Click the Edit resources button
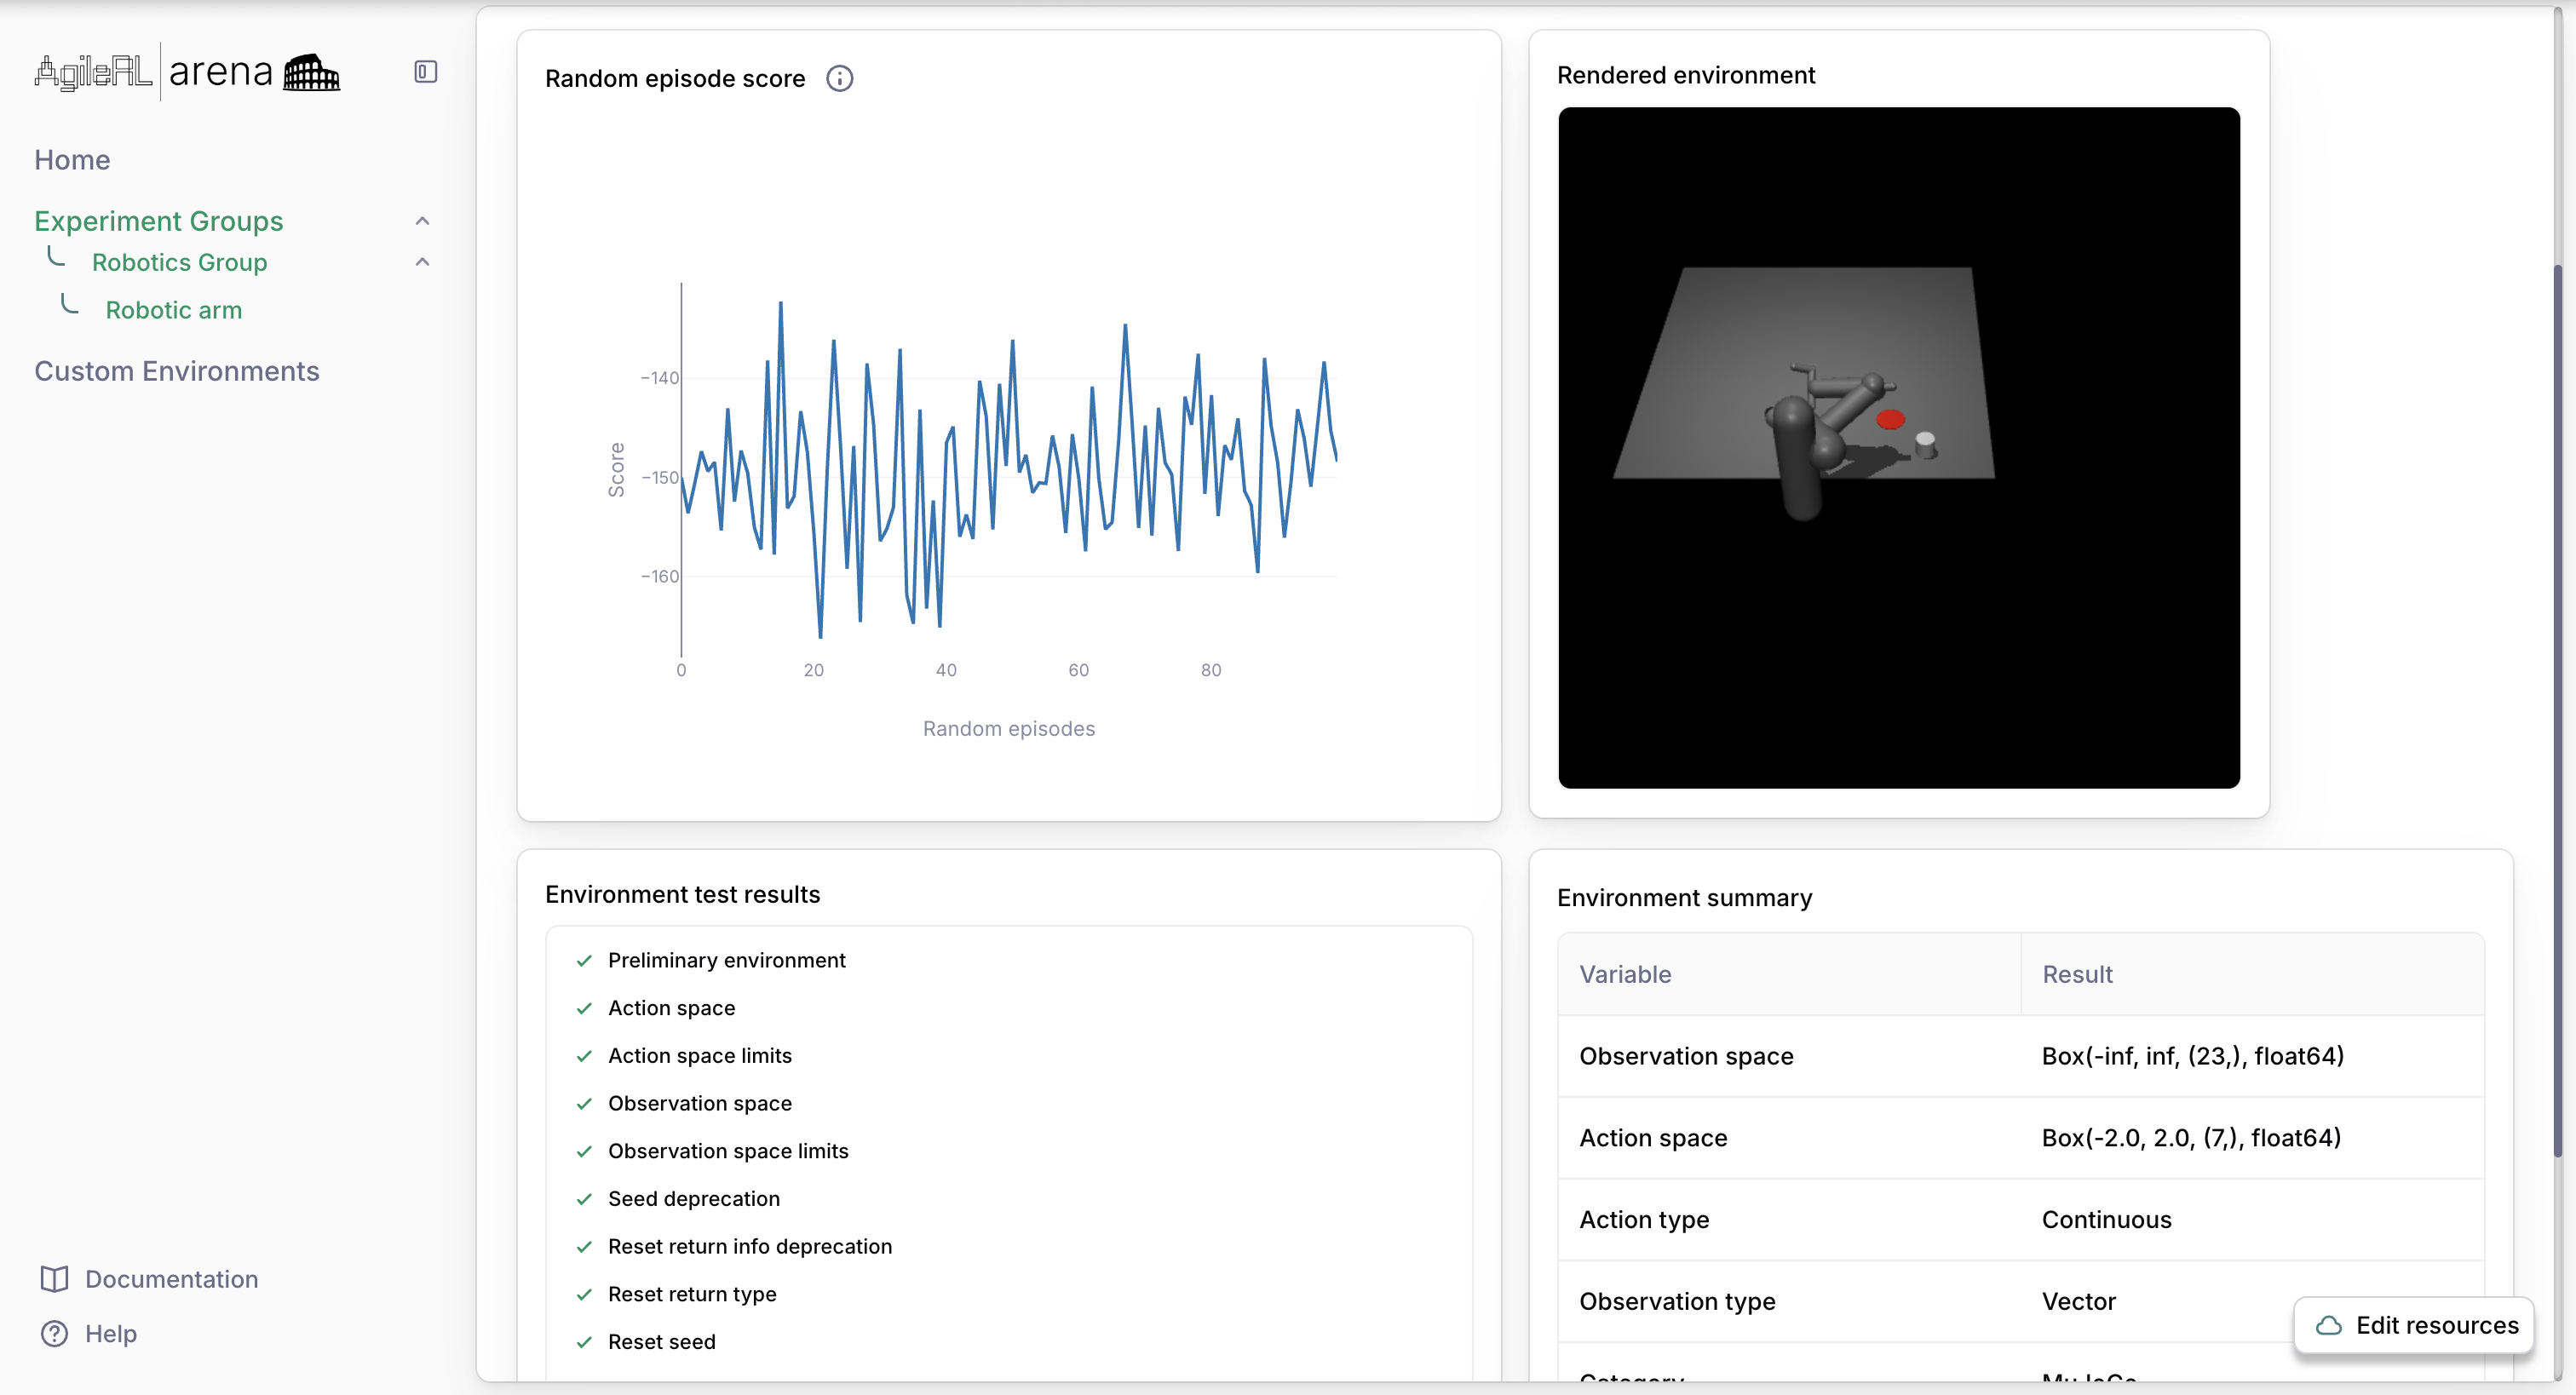The width and height of the screenshot is (2576, 1395). [2414, 1325]
